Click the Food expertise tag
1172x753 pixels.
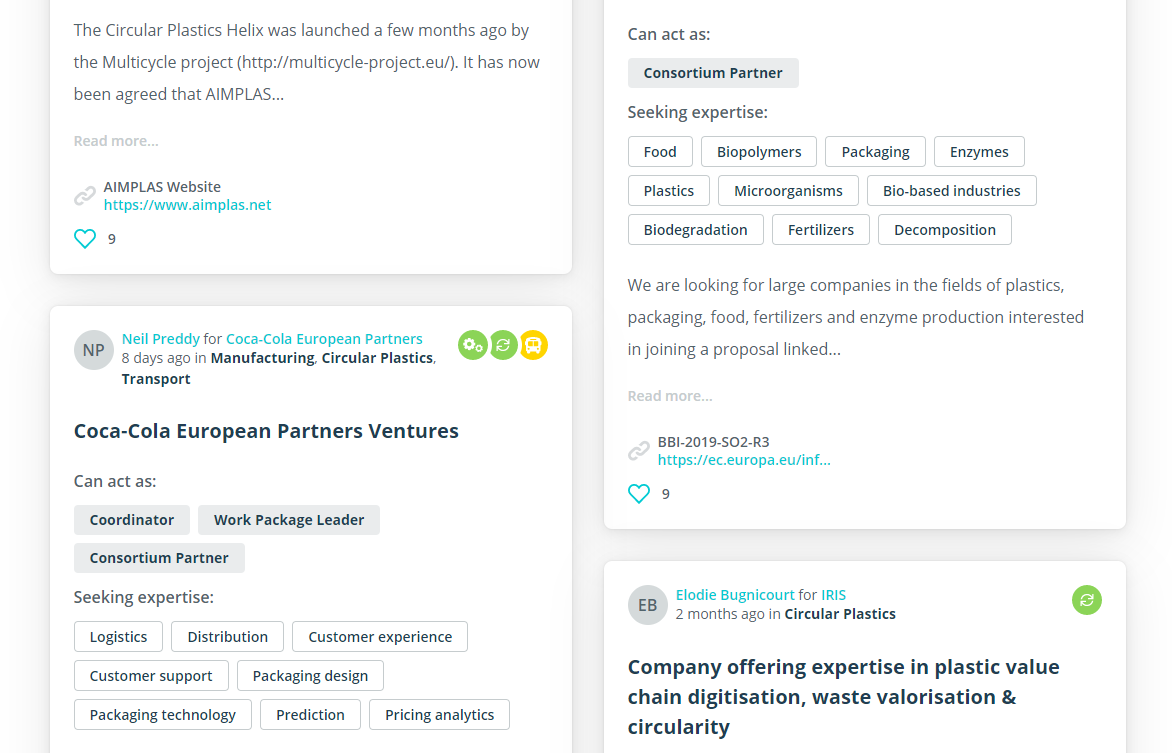(660, 152)
